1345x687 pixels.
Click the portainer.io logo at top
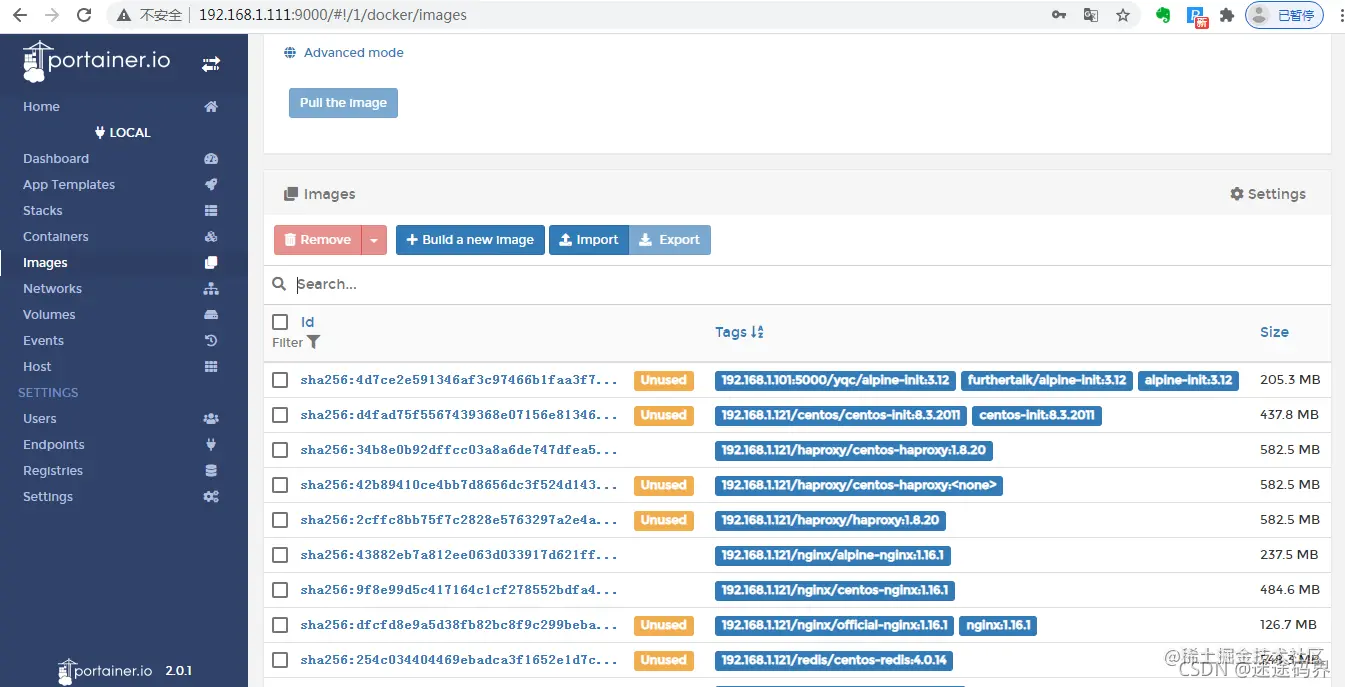click(x=97, y=61)
